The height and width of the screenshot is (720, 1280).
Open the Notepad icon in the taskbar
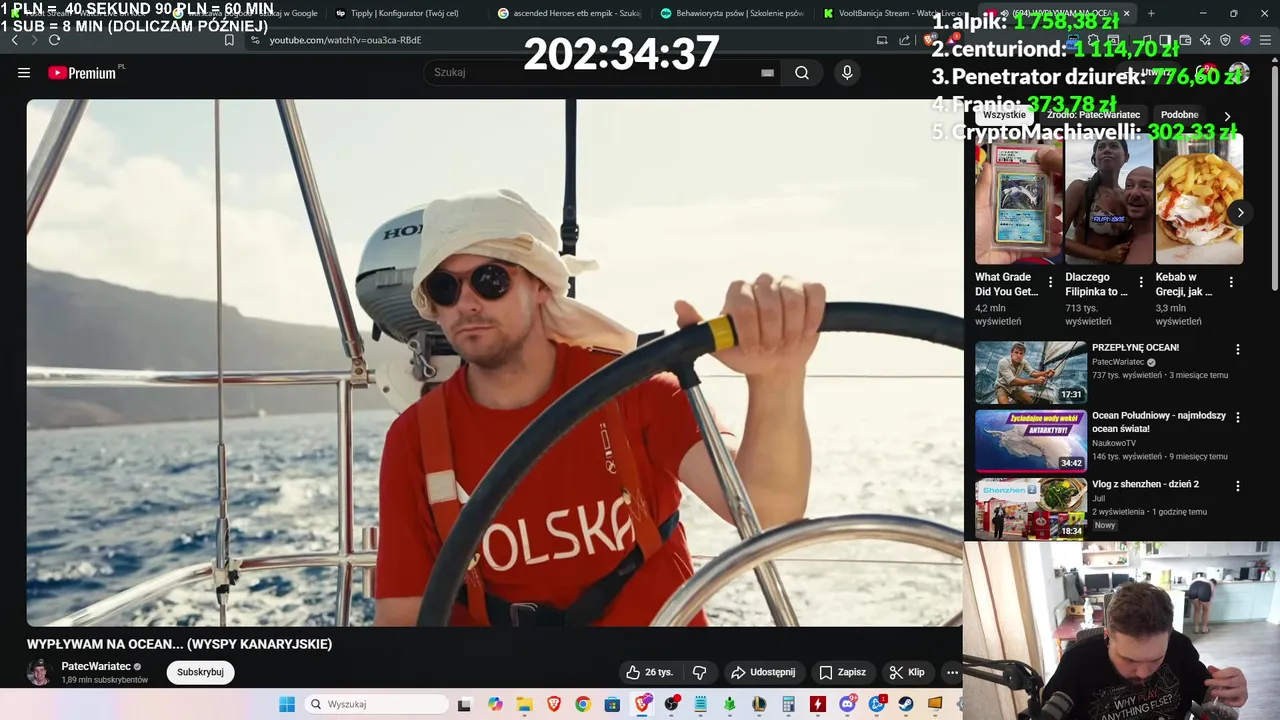coord(701,704)
